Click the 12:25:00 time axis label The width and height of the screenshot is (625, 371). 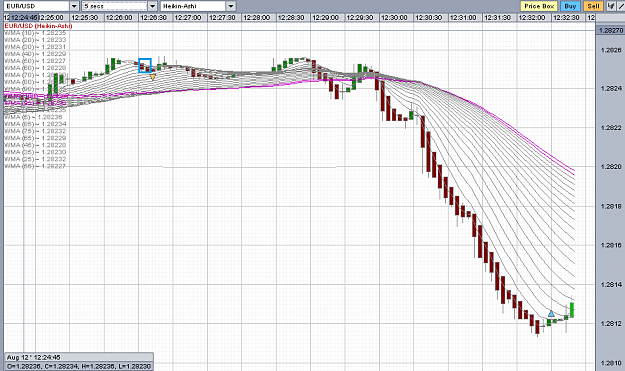coord(52,18)
